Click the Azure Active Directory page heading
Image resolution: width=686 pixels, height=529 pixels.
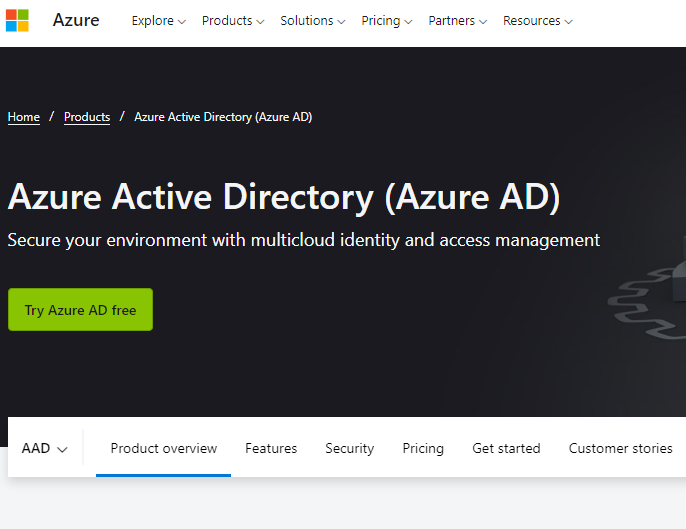point(284,197)
